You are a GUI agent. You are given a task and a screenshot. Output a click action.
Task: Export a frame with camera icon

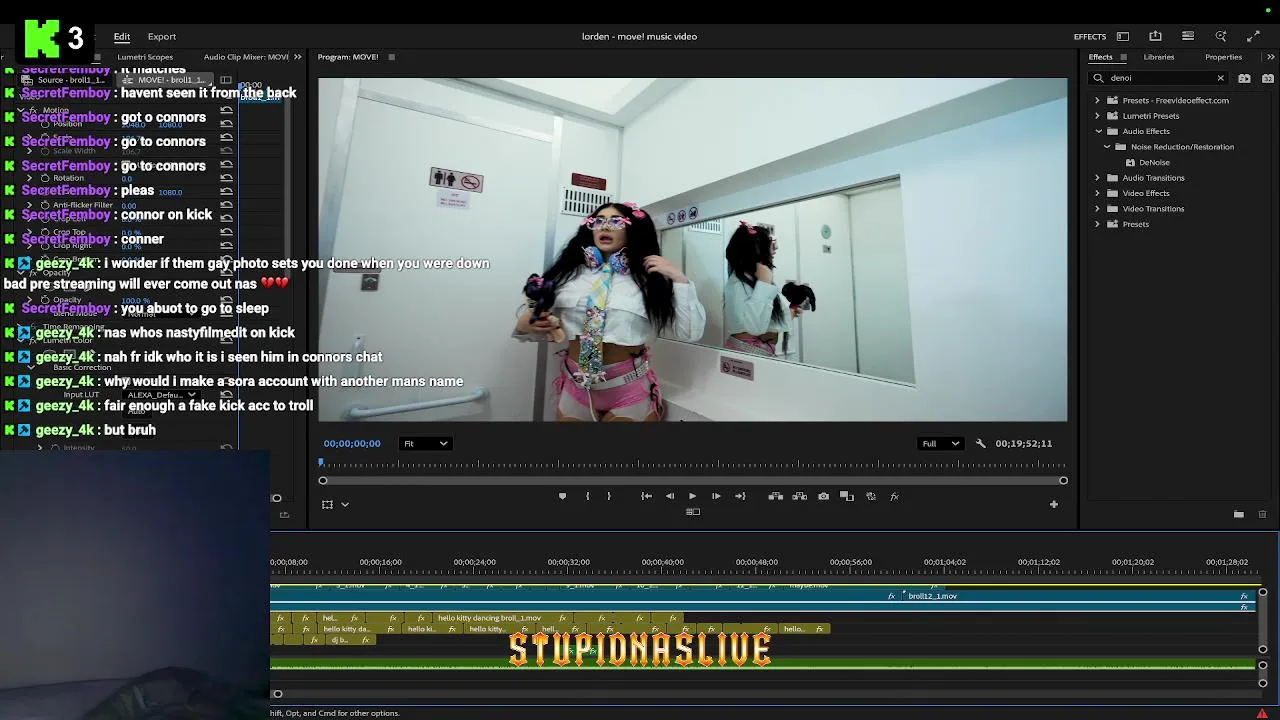point(823,496)
